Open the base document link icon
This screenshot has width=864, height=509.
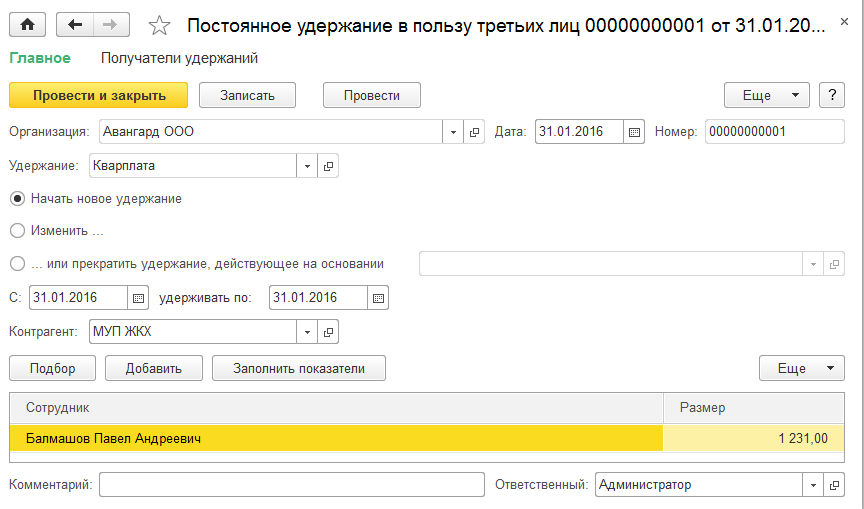pyautogui.click(x=834, y=264)
